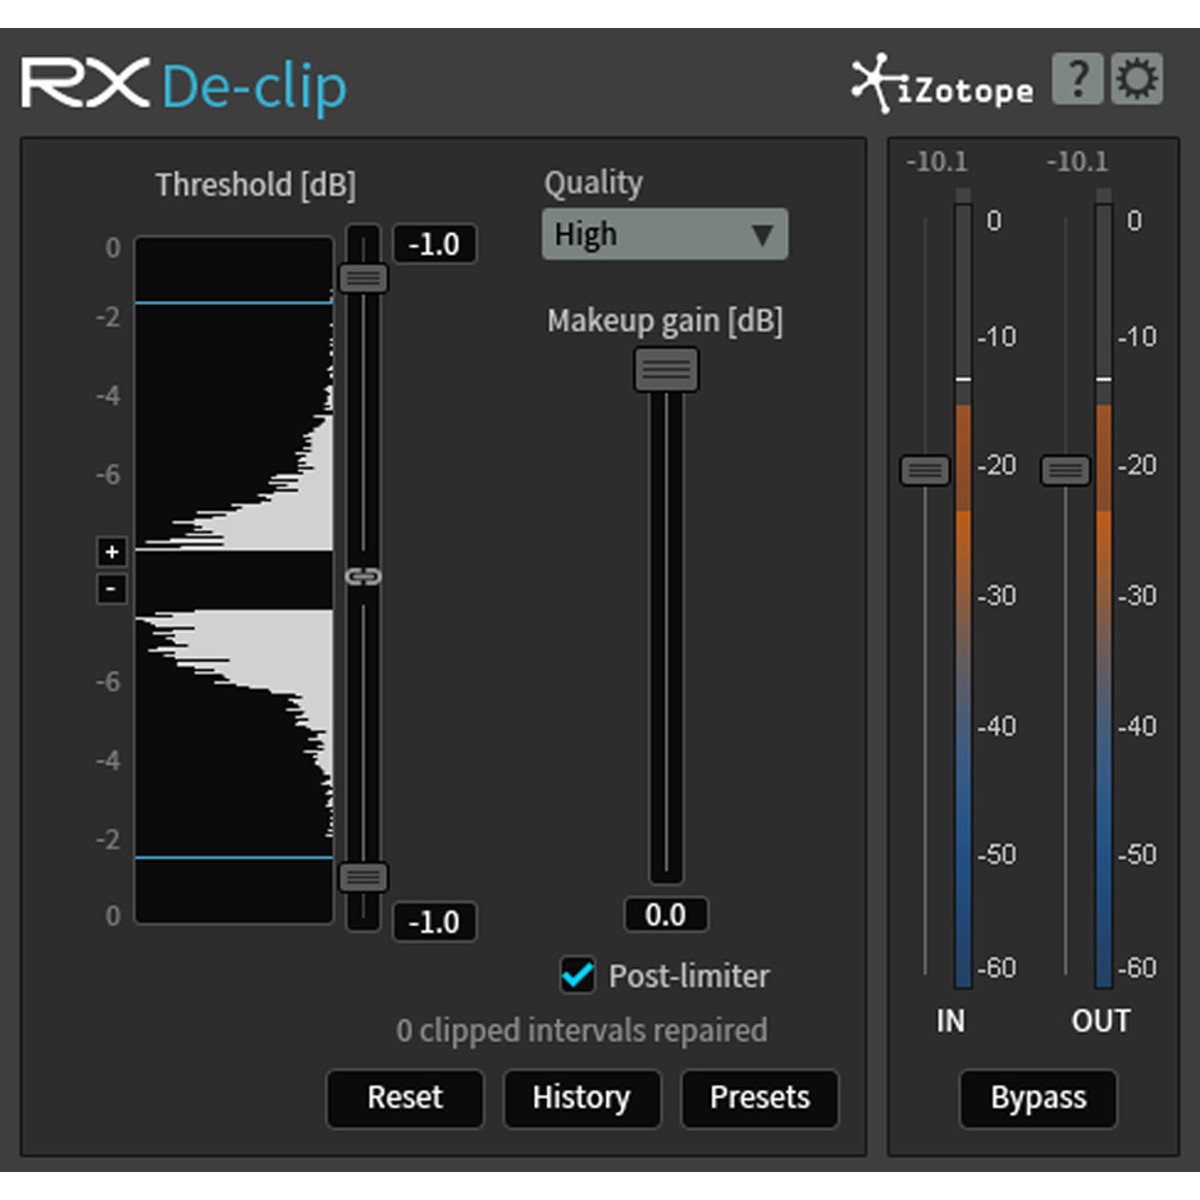This screenshot has height=1200, width=1200.
Task: Click the upper threshold slider handle
Action: click(x=363, y=278)
